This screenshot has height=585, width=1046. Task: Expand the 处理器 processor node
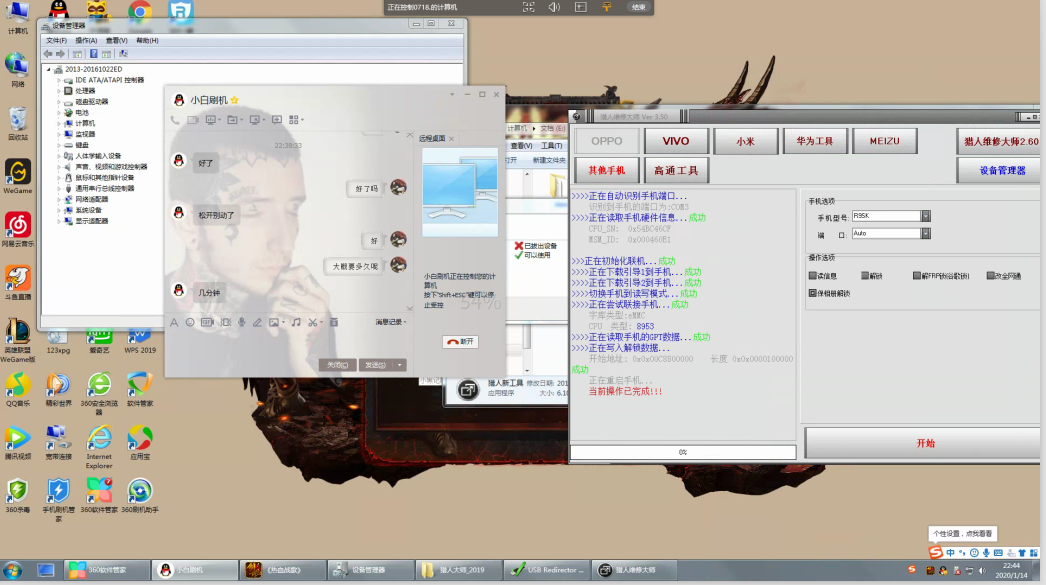(x=59, y=91)
